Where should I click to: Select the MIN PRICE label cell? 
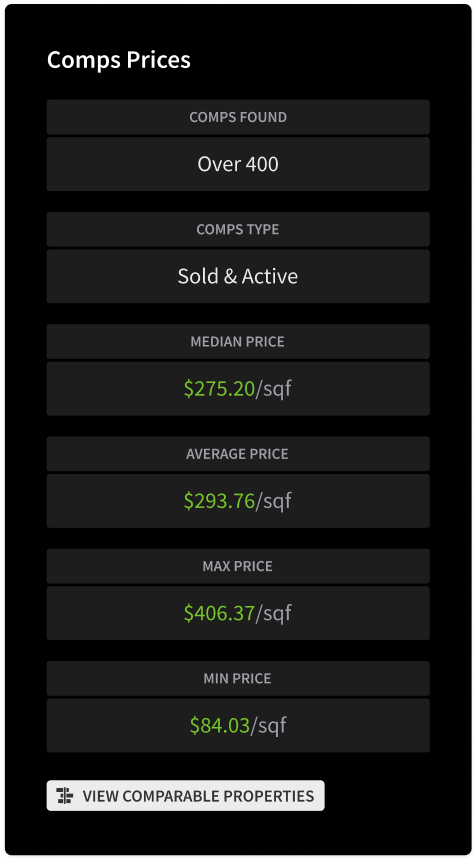pyautogui.click(x=238, y=678)
